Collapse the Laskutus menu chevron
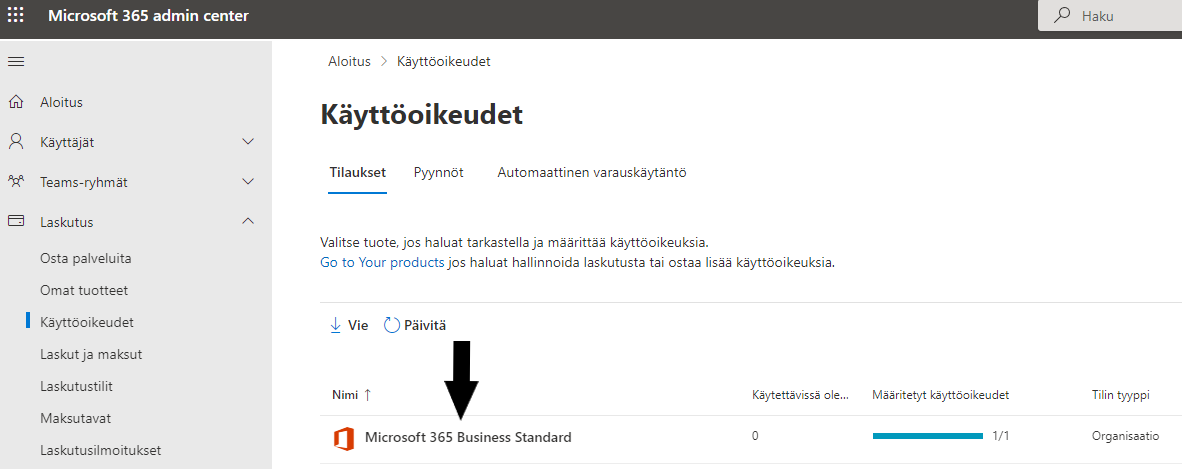This screenshot has width=1182, height=469. (x=247, y=221)
